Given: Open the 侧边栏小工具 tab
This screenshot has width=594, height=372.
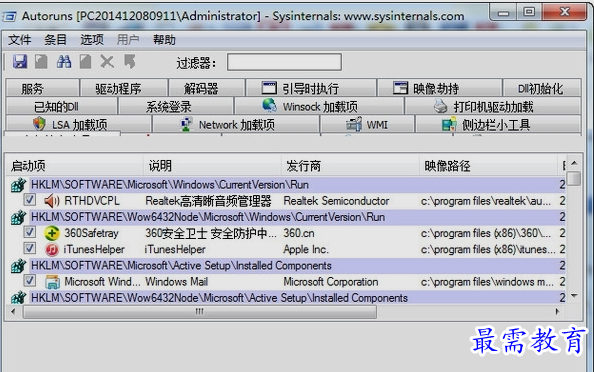Looking at the screenshot, I should click(498, 124).
